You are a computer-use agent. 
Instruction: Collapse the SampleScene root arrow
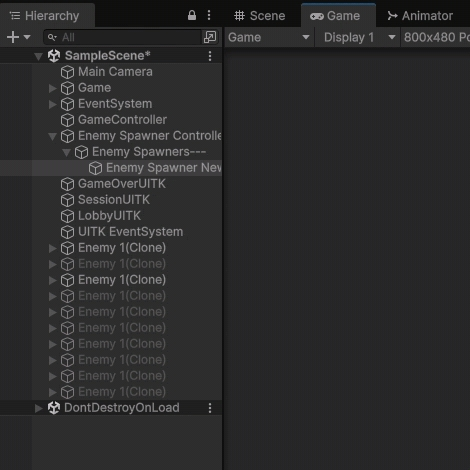pos(39,56)
